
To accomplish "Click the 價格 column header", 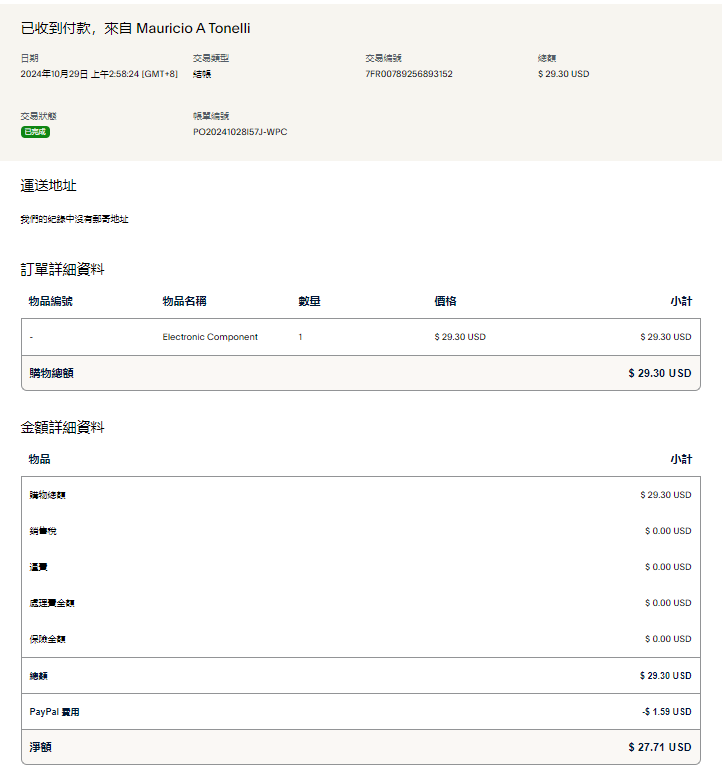I will pyautogui.click(x=445, y=301).
